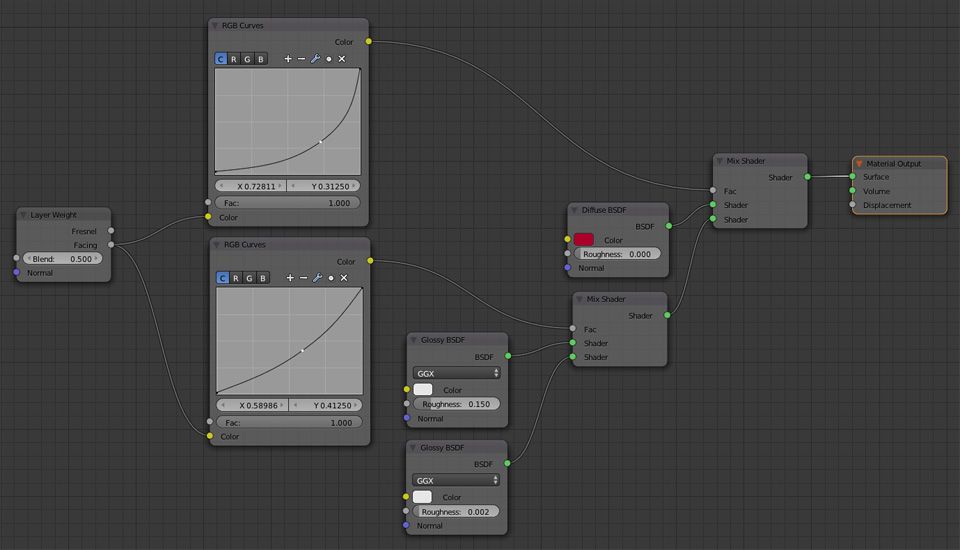Image resolution: width=960 pixels, height=550 pixels.
Task: Click clipping dot icon on top RGB Curves
Action: click(329, 59)
